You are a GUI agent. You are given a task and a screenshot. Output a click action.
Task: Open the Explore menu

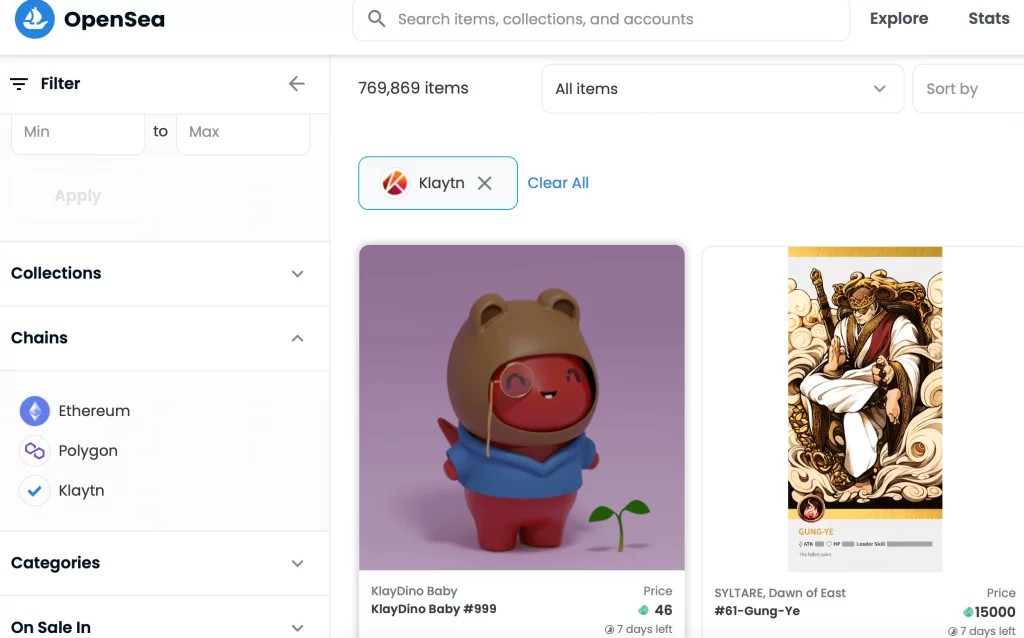899,19
